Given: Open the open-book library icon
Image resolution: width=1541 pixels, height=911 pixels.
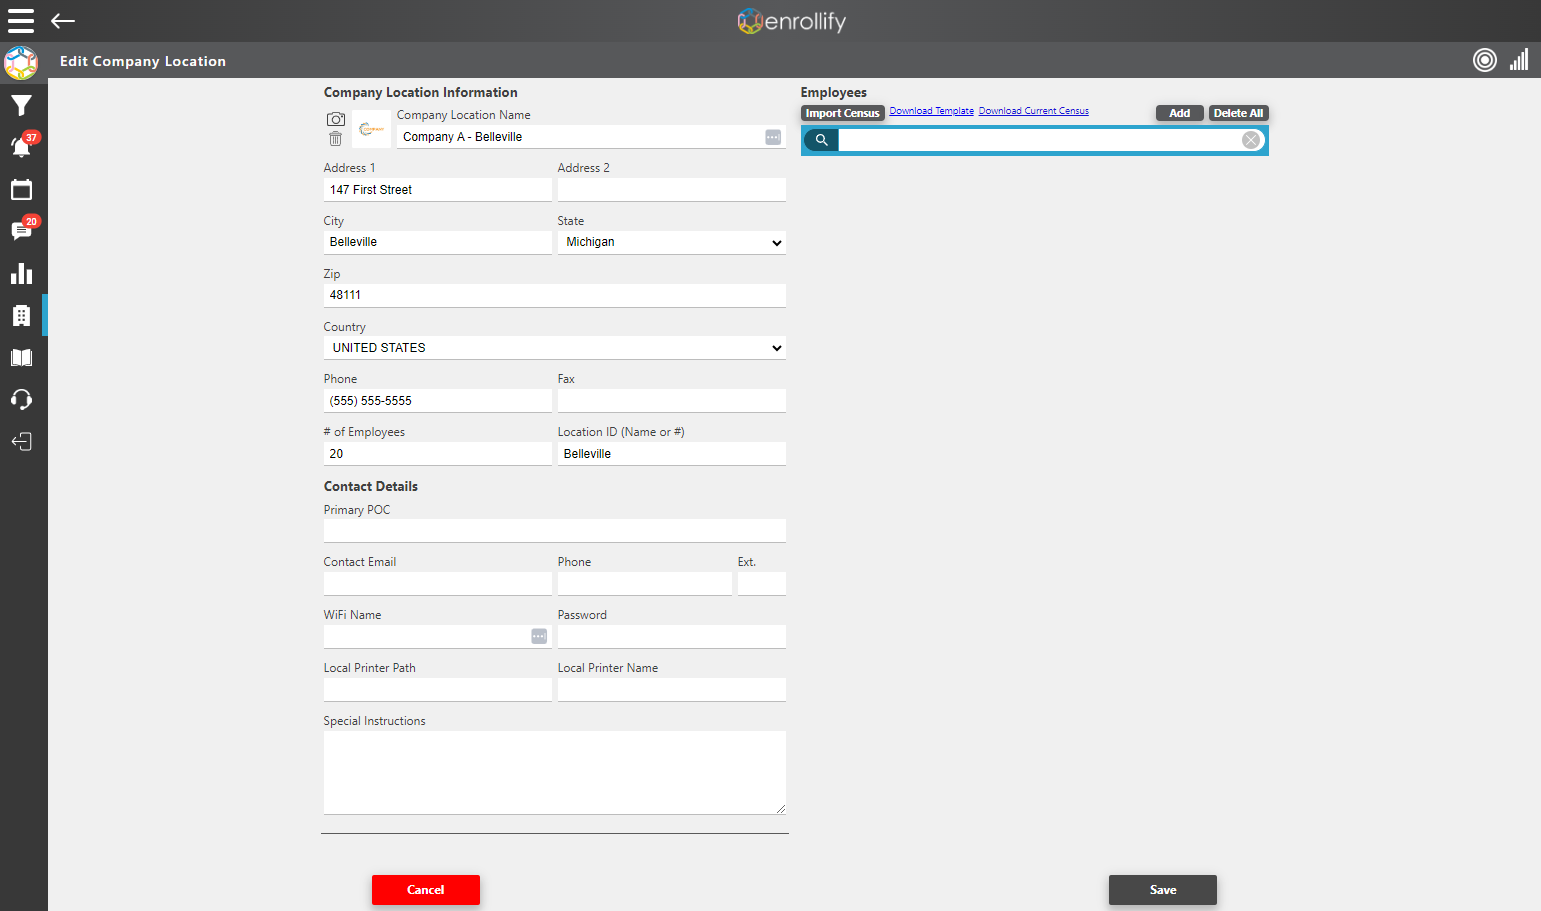Looking at the screenshot, I should click(x=21, y=358).
